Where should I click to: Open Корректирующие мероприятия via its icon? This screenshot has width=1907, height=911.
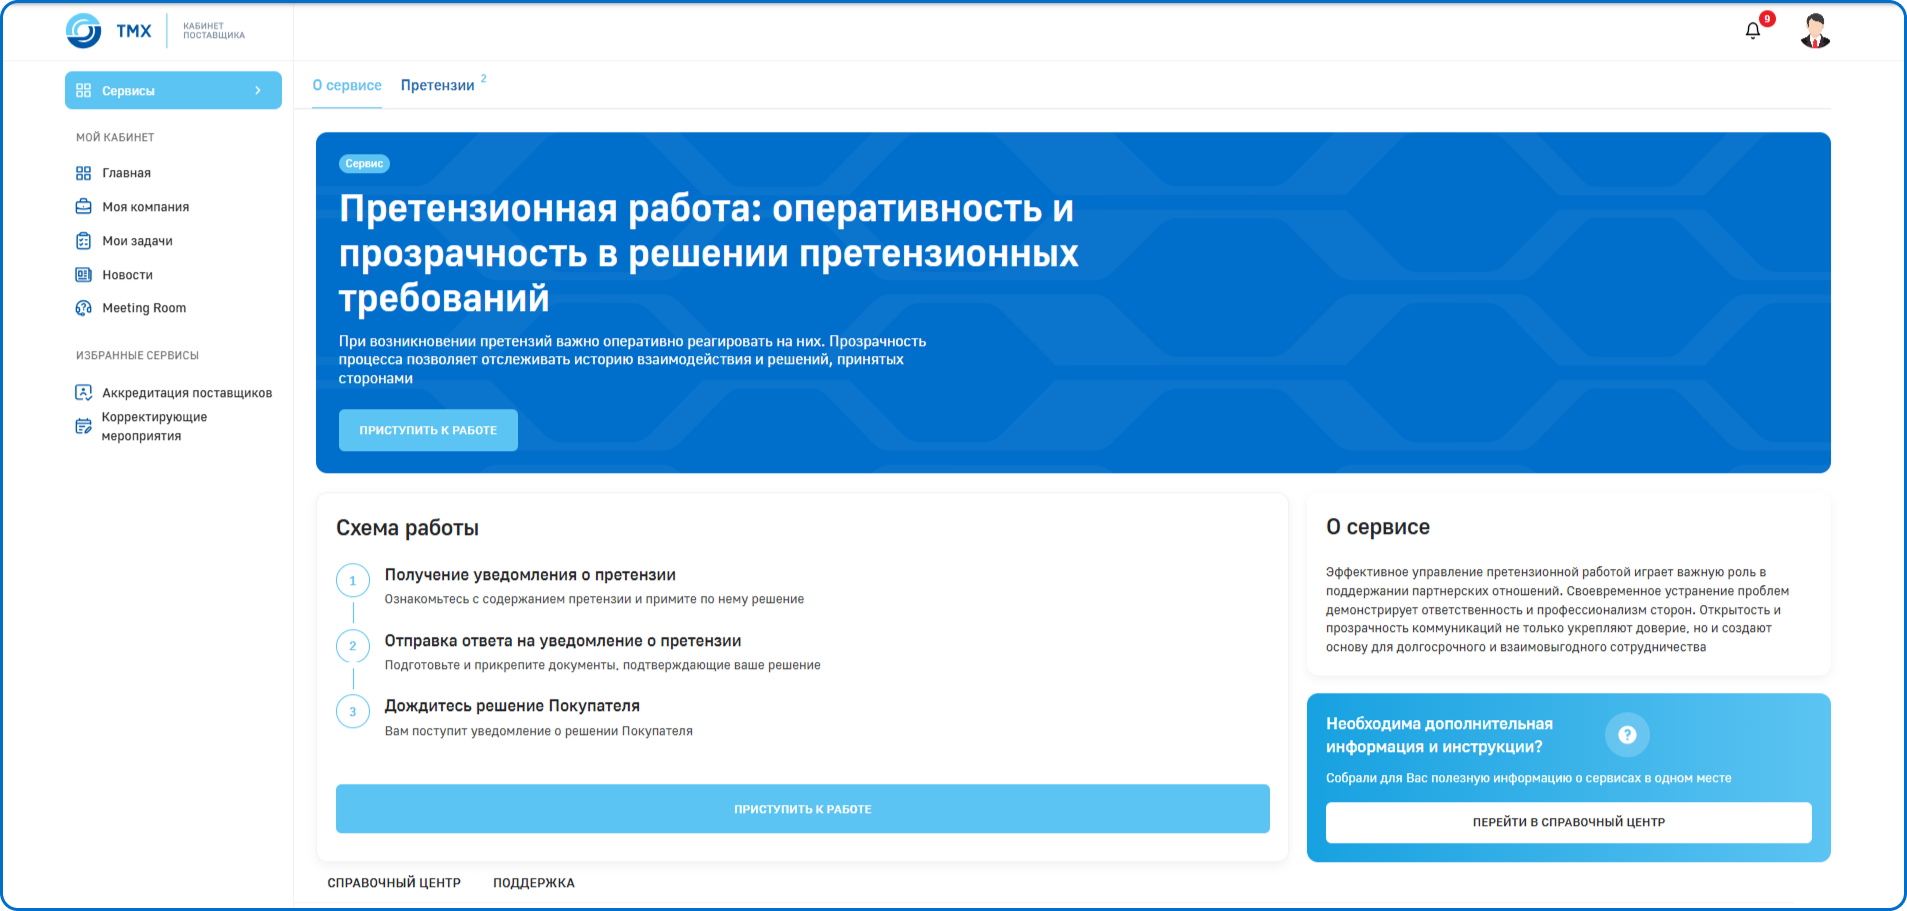84,425
